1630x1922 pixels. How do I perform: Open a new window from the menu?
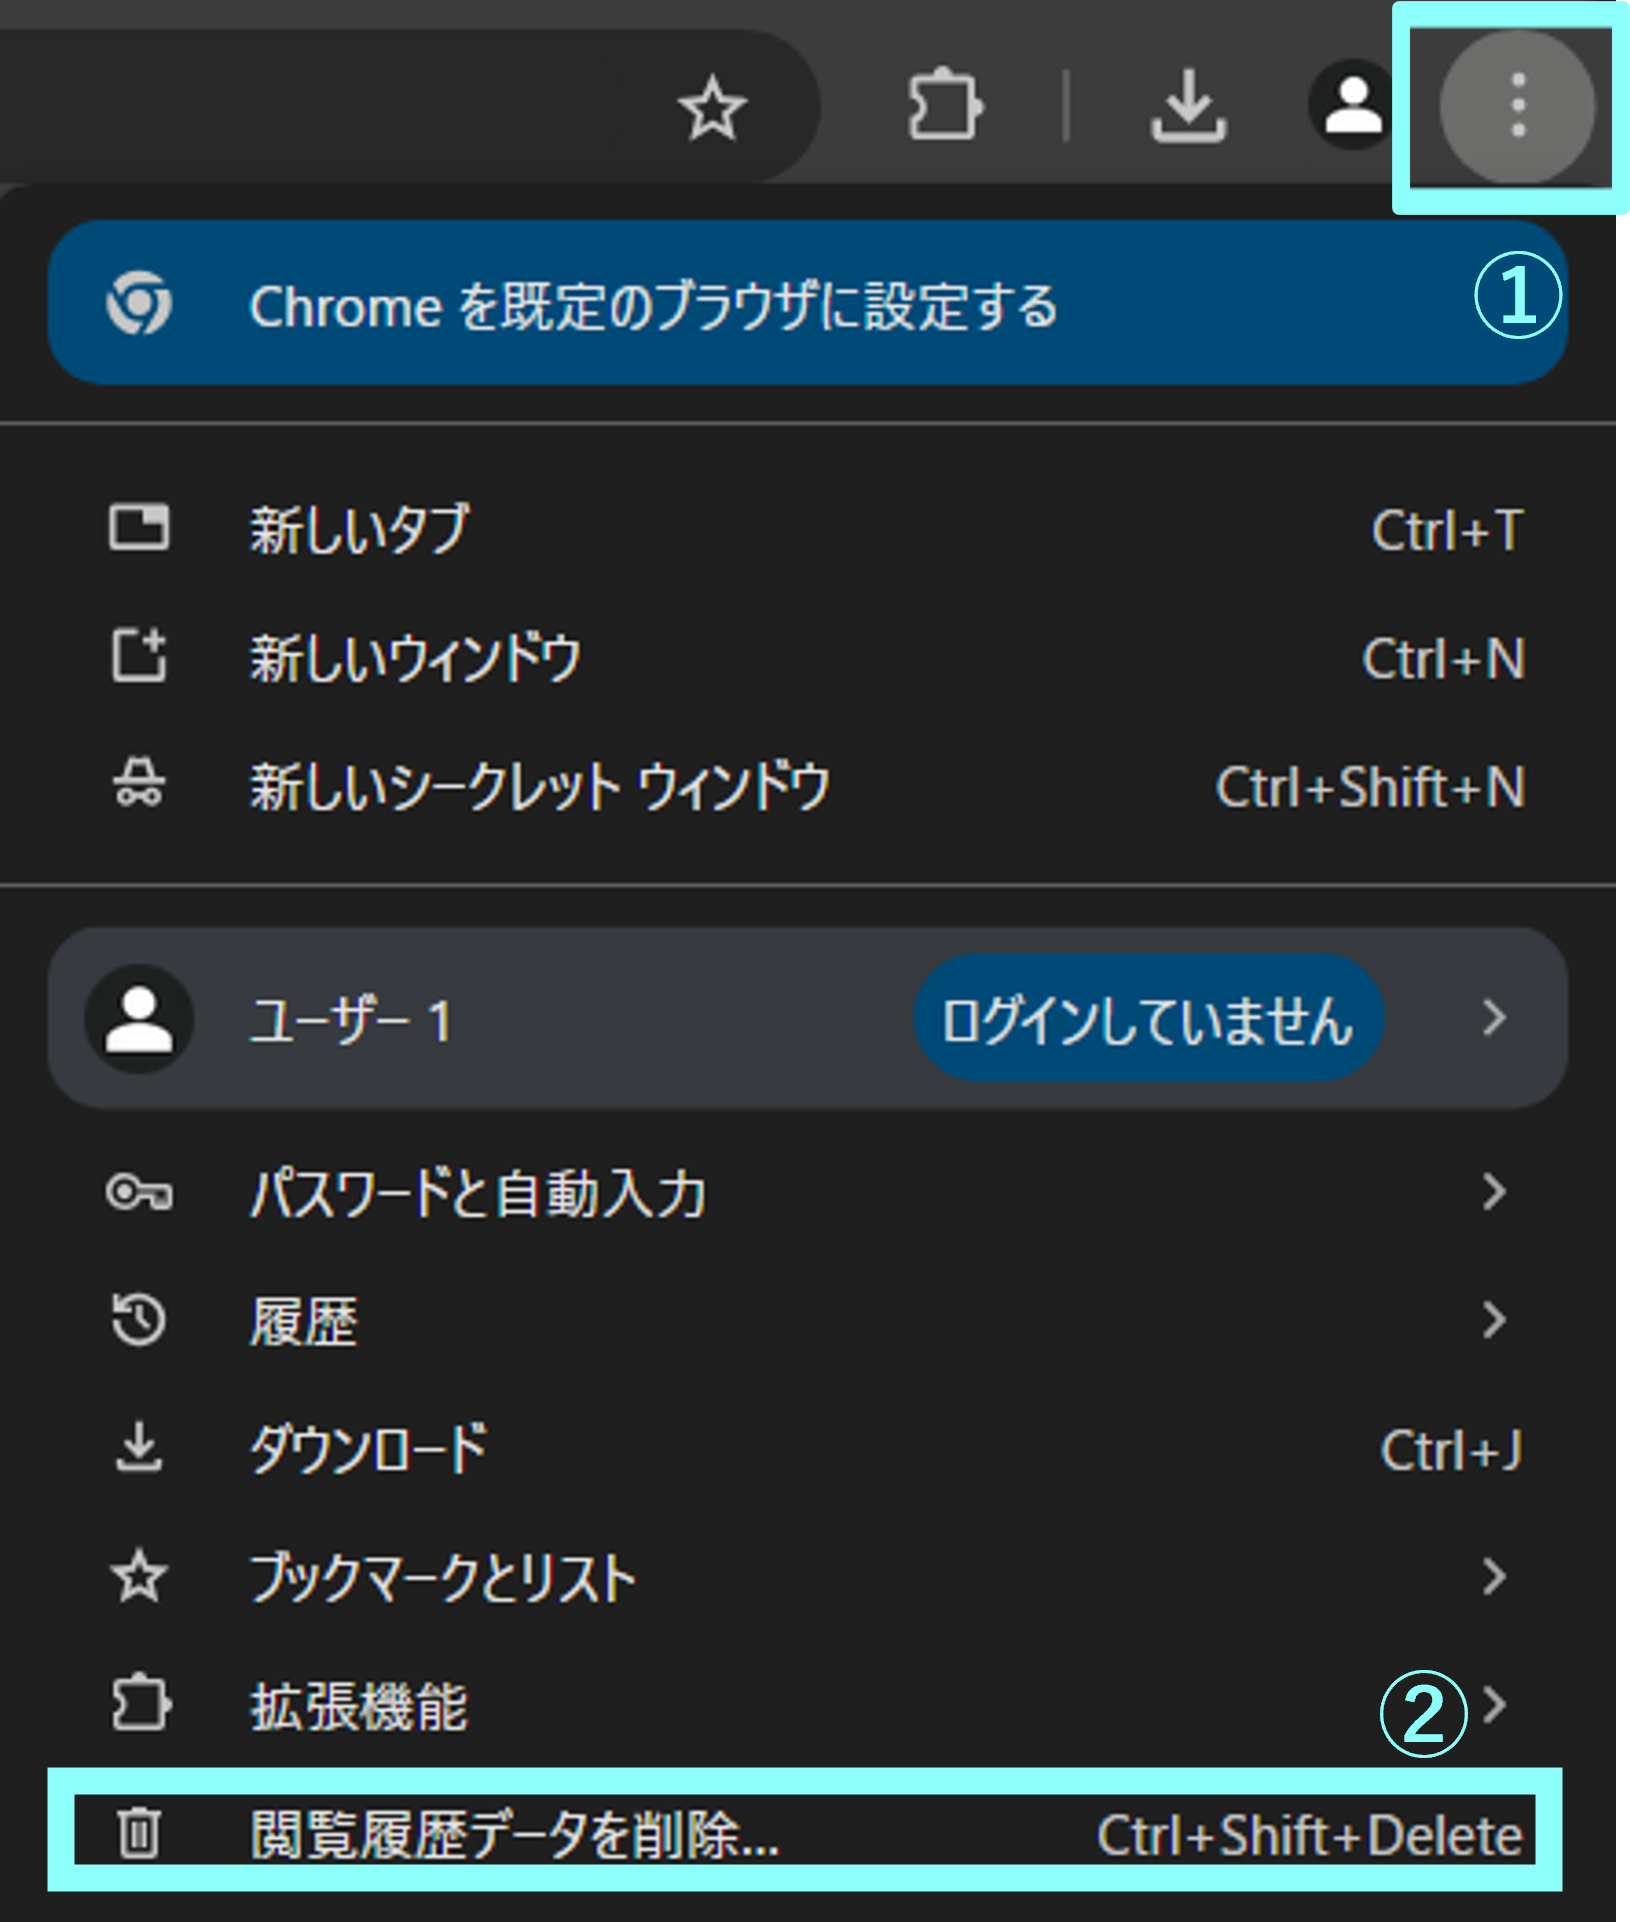pos(807,657)
